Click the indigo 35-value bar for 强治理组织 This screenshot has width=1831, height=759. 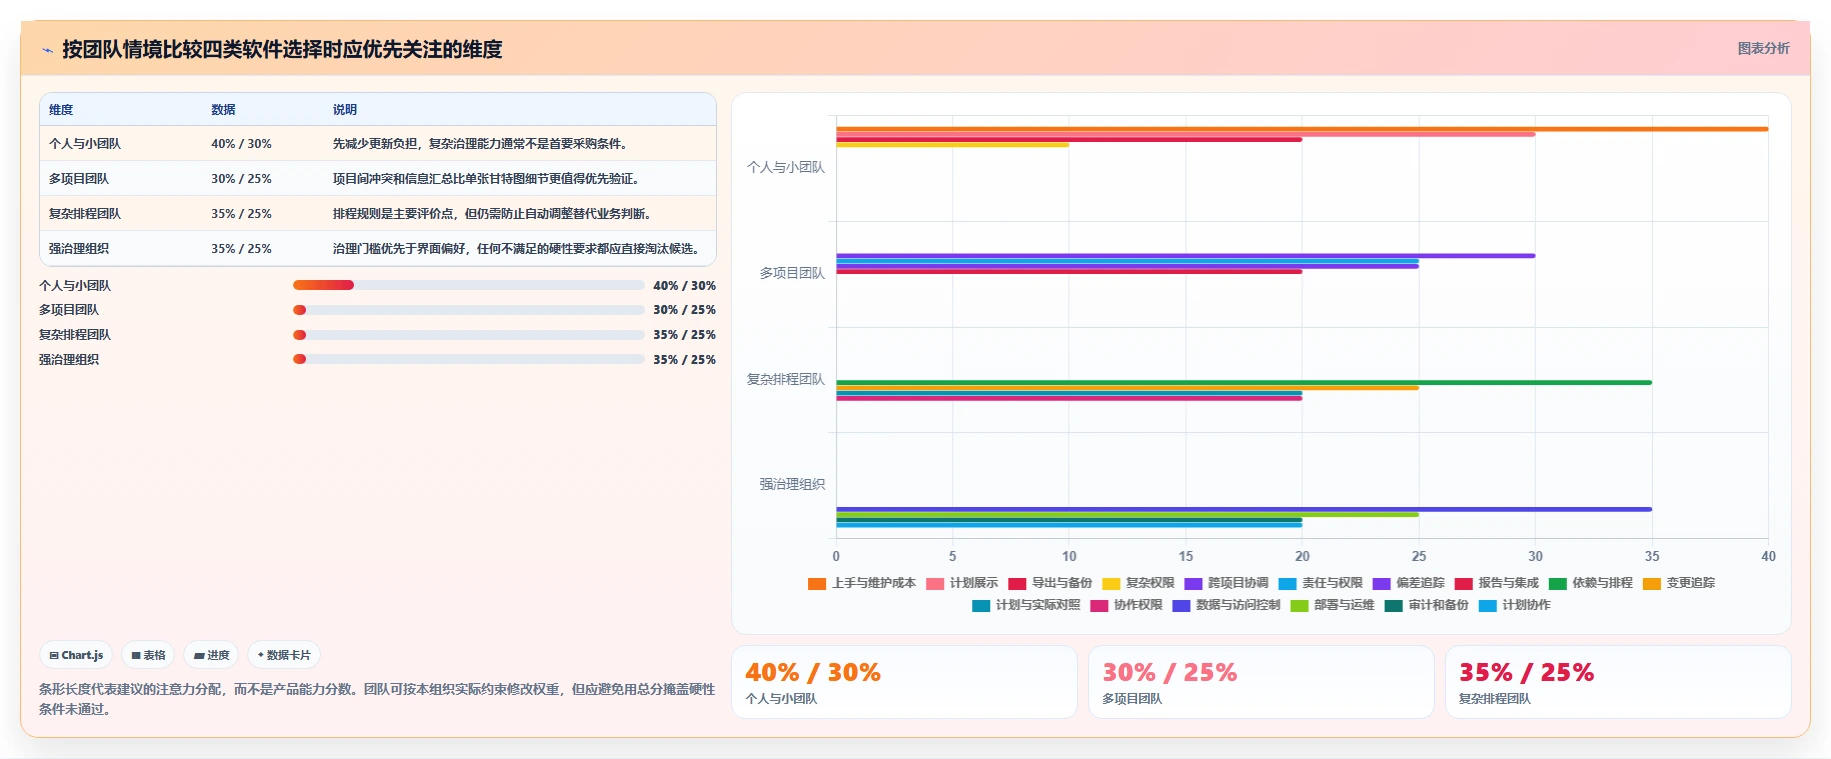[x=1244, y=509]
